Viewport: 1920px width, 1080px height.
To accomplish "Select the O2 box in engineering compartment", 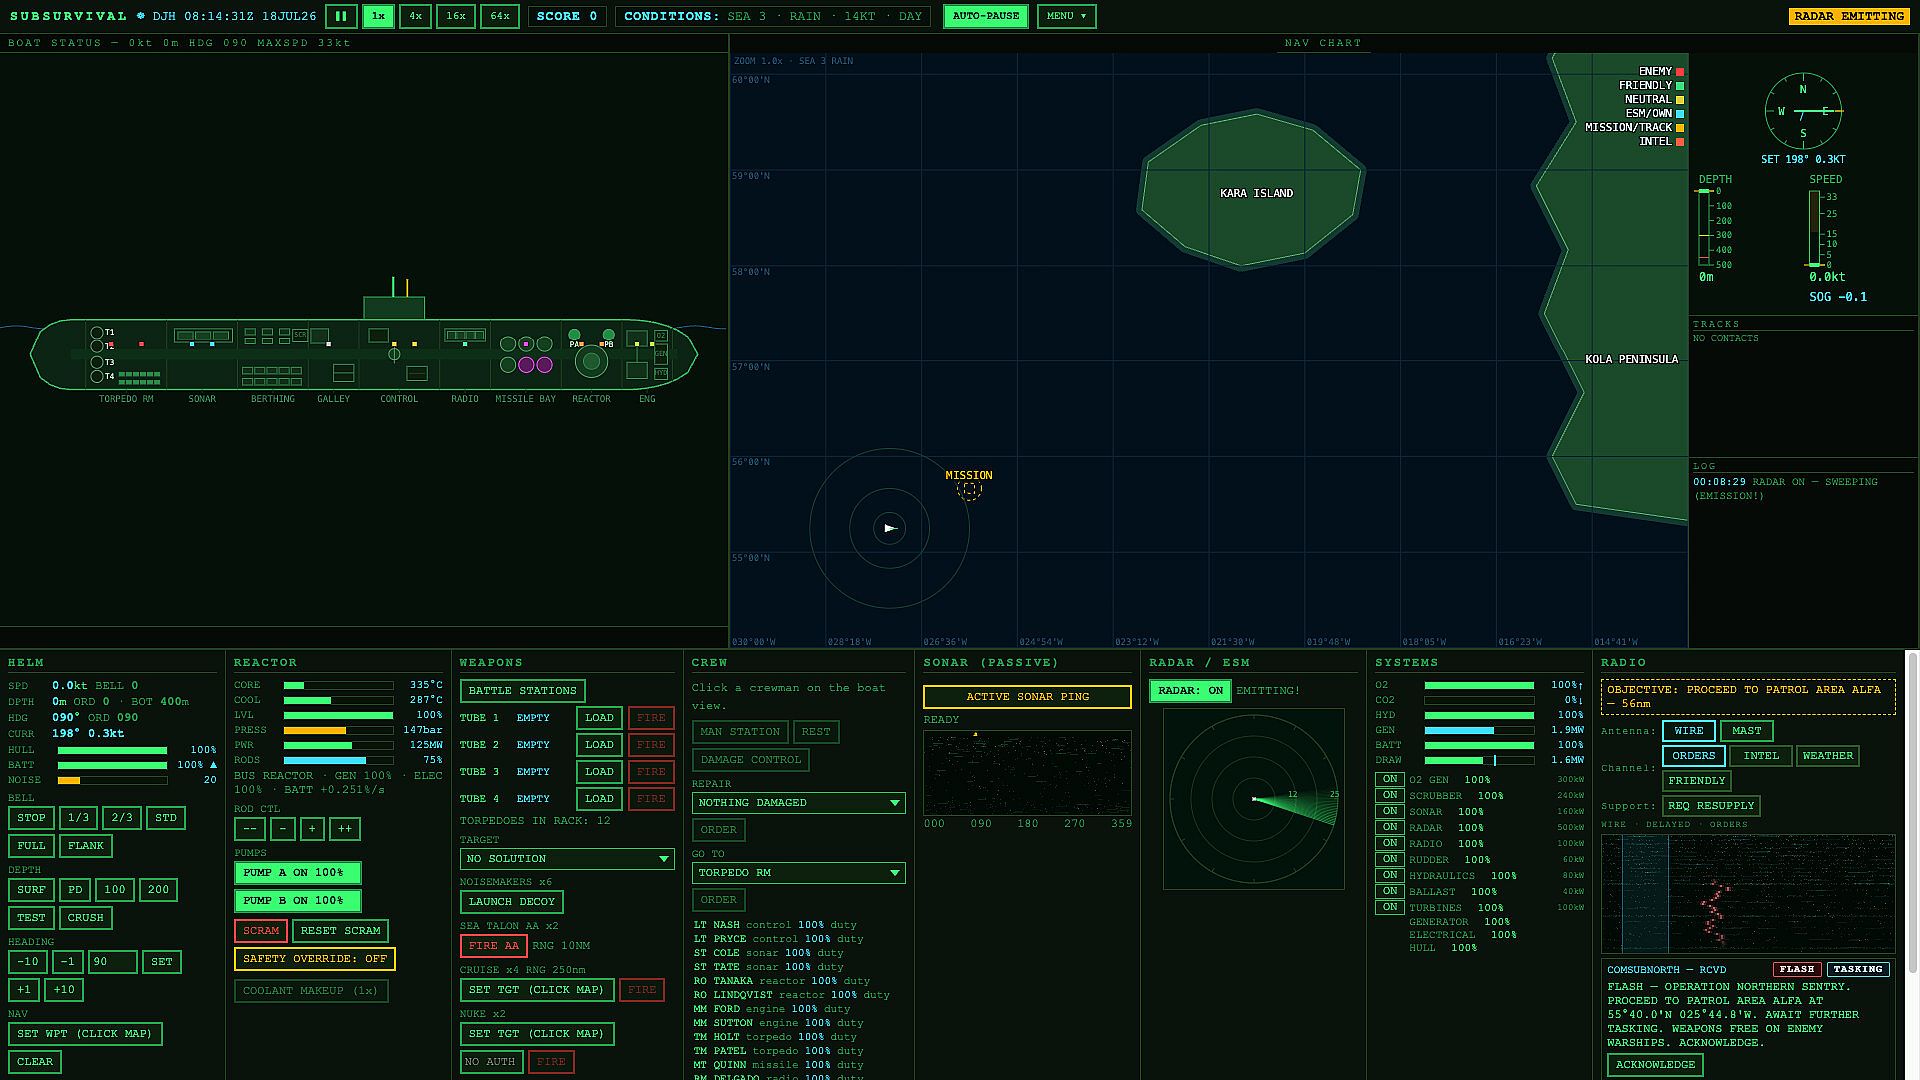I will pos(661,336).
